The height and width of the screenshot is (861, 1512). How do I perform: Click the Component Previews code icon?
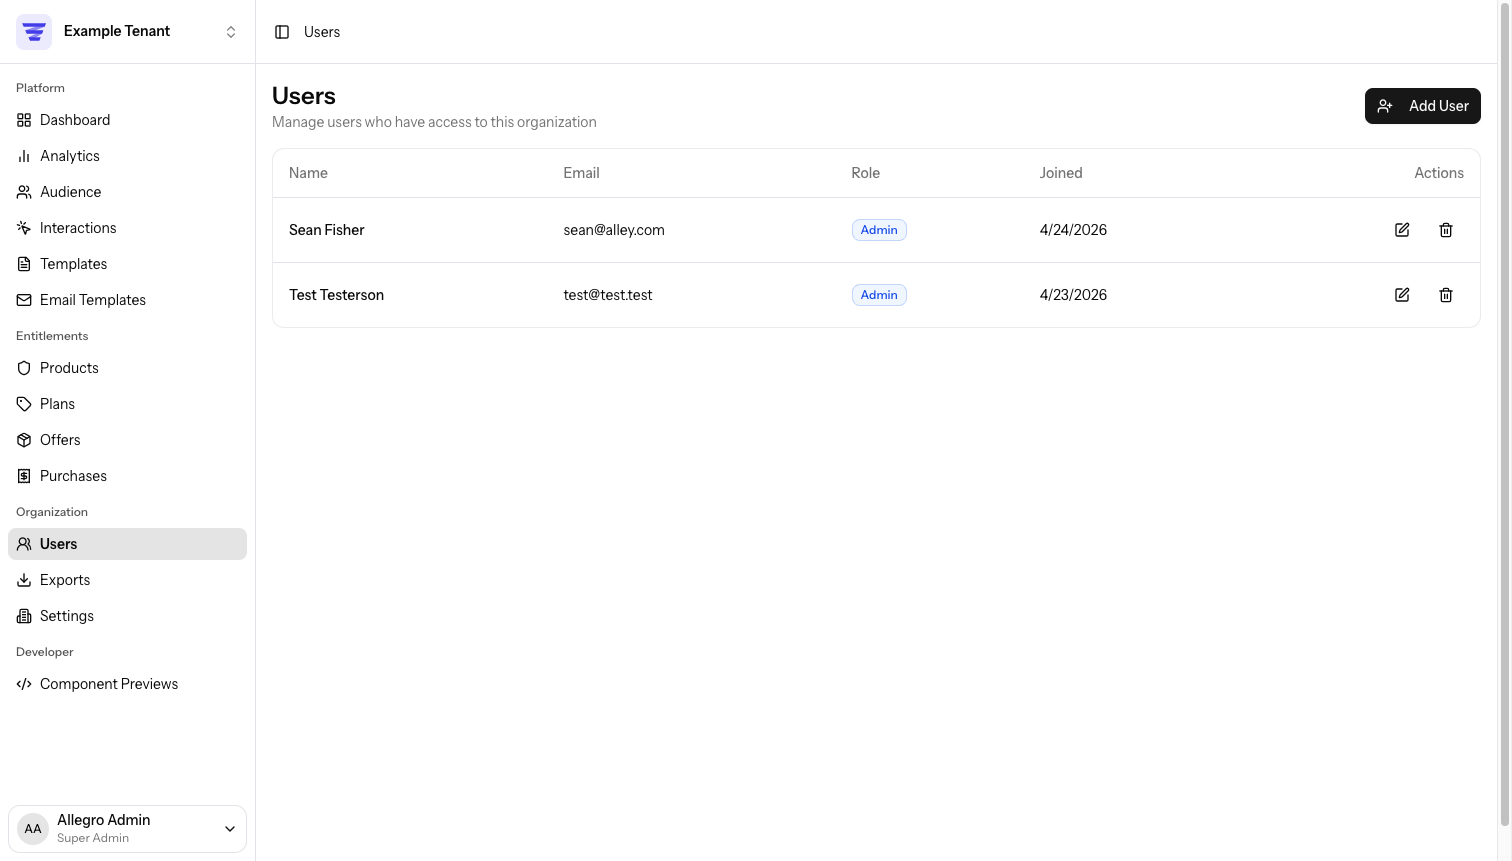24,684
